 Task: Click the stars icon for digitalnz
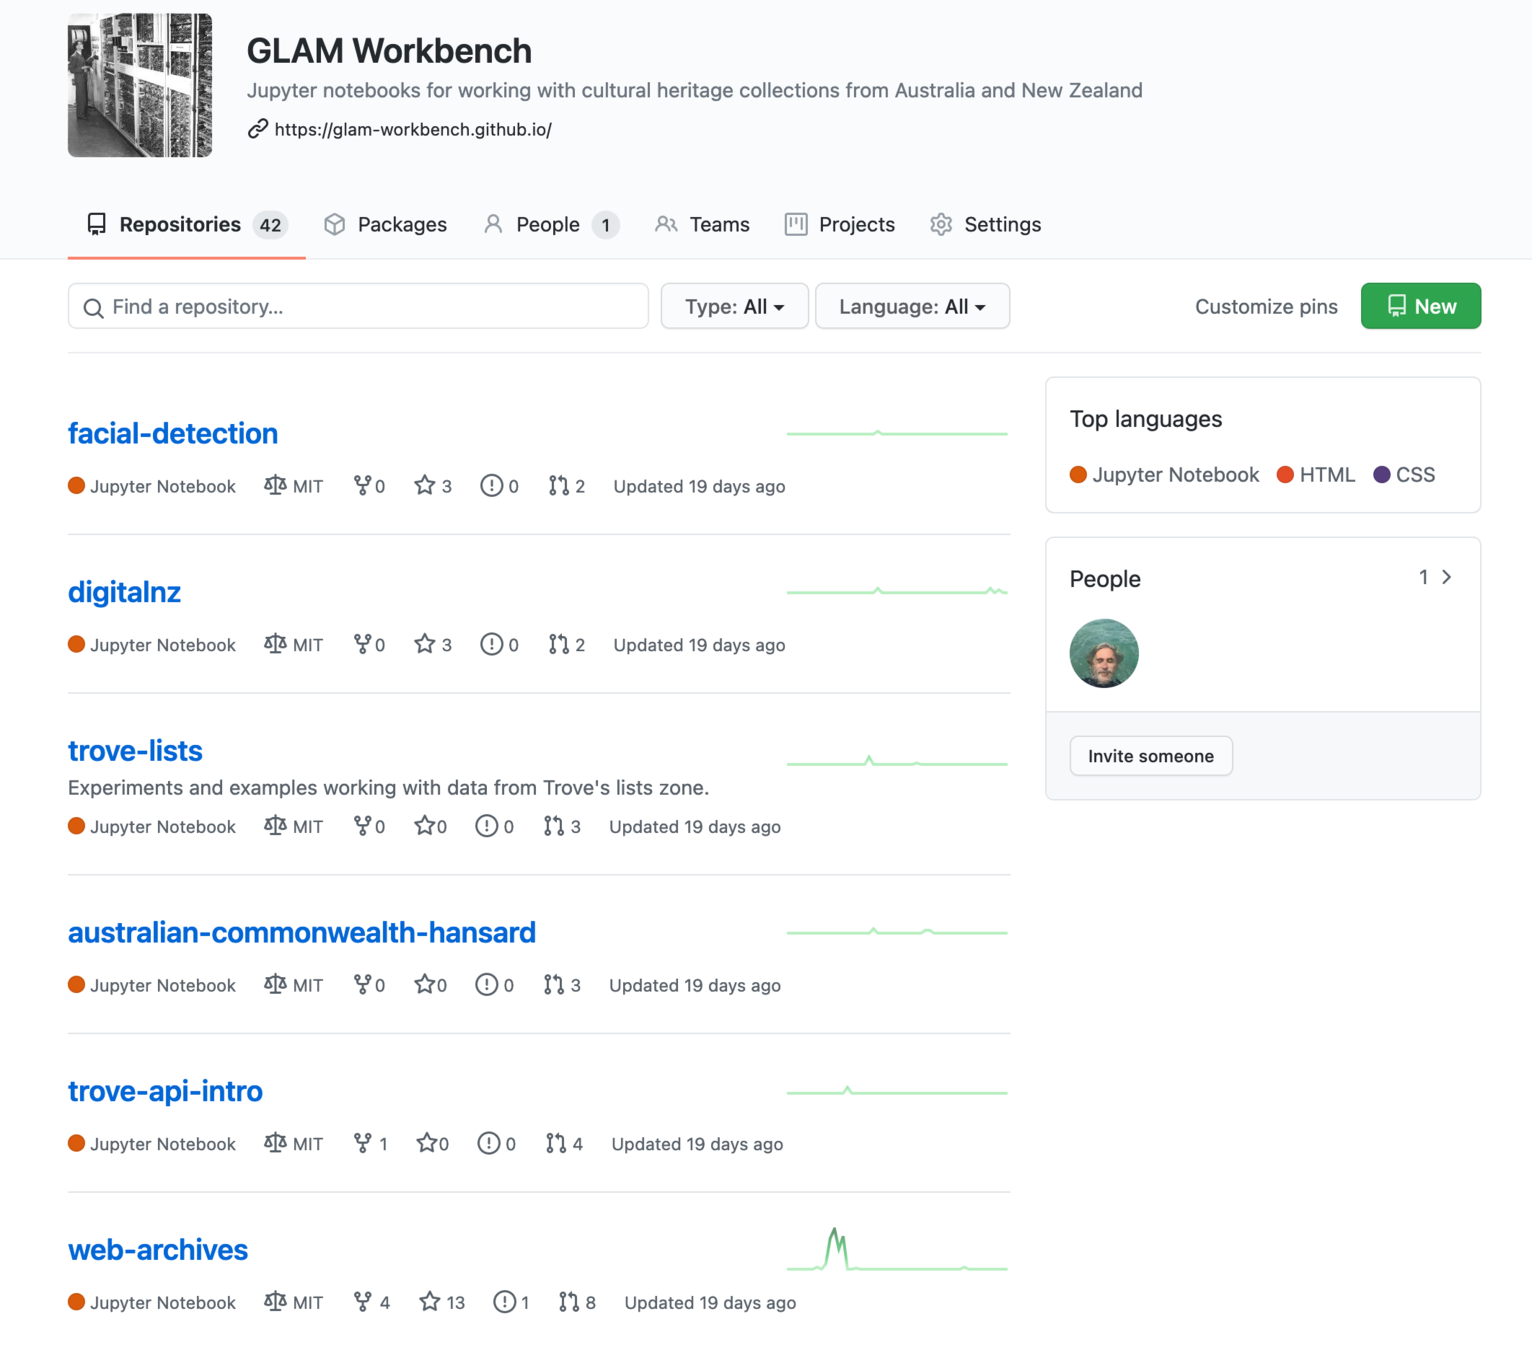click(425, 645)
